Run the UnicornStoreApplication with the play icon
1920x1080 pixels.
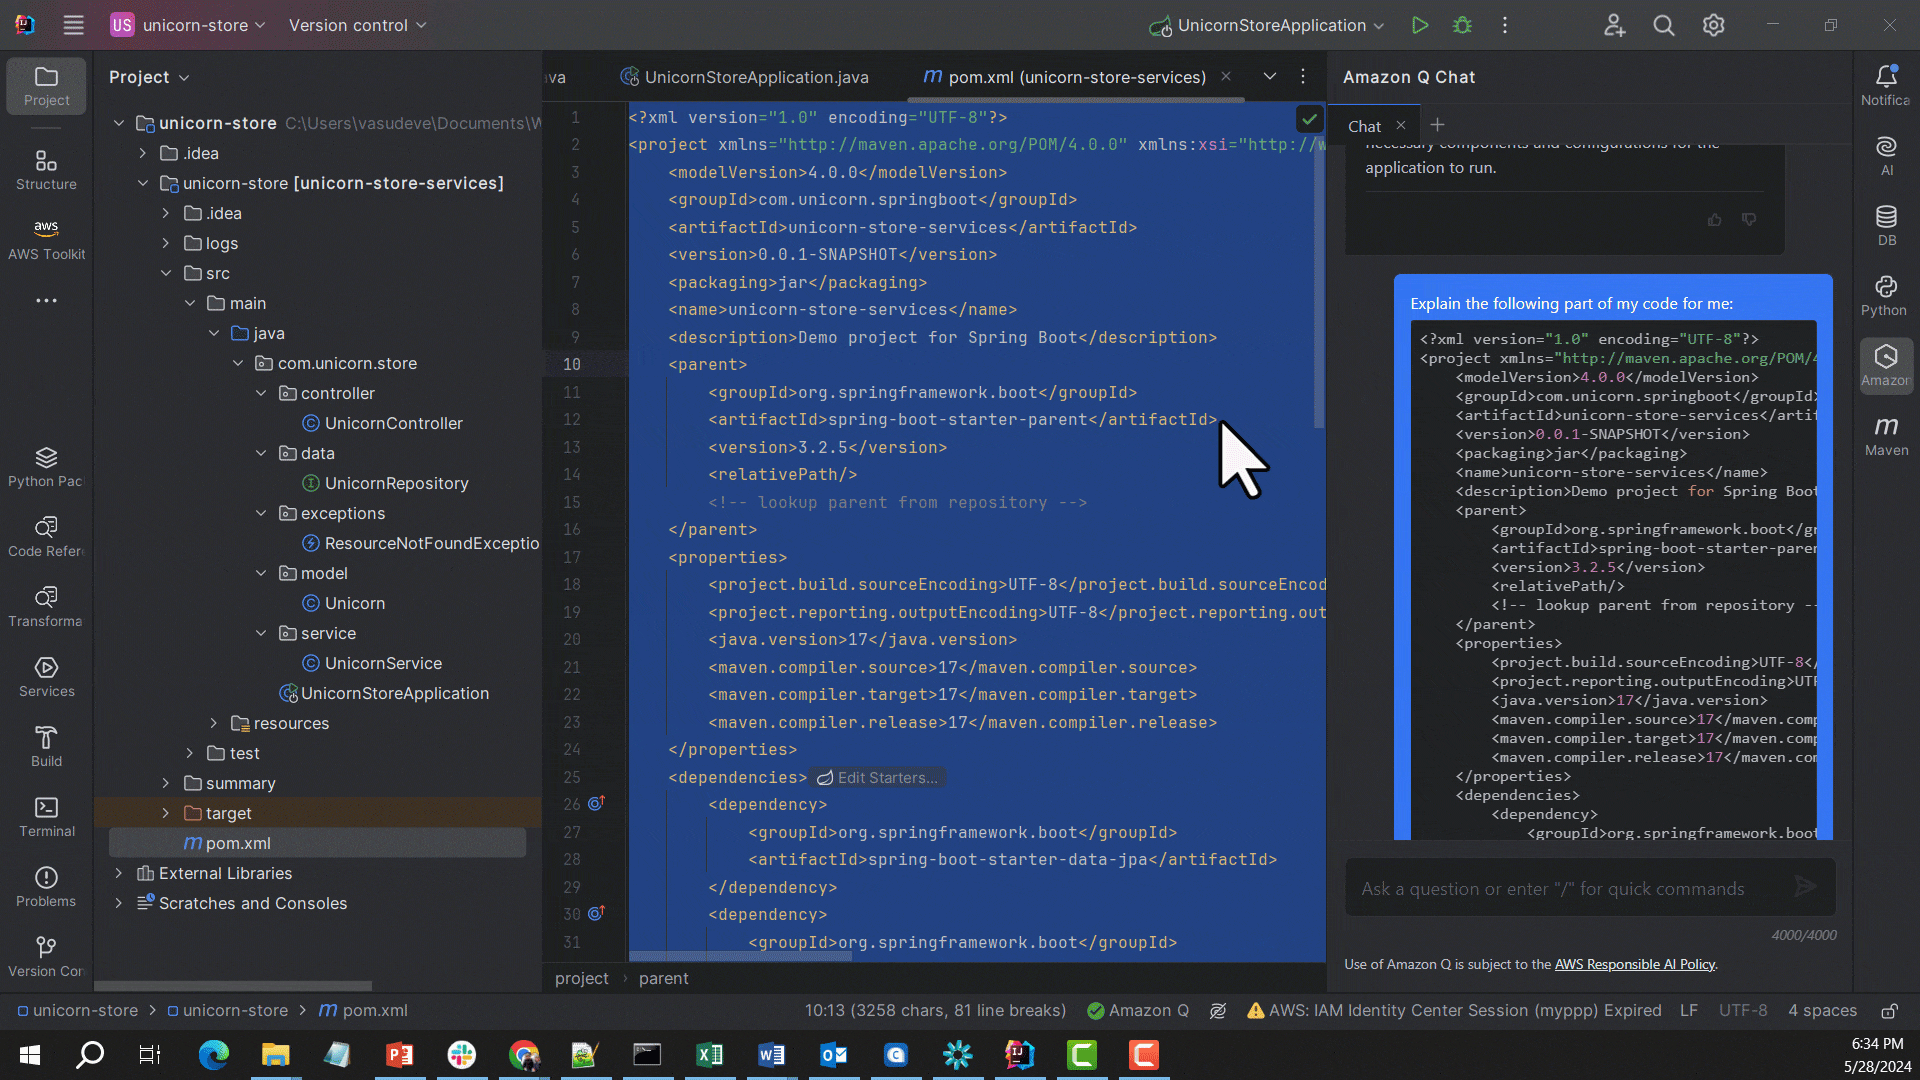[1420, 25]
